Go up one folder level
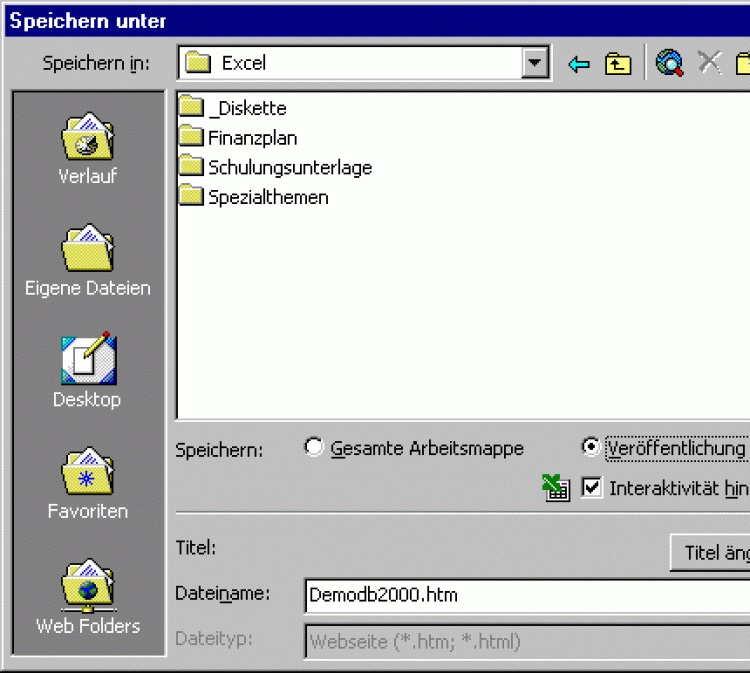 click(618, 64)
